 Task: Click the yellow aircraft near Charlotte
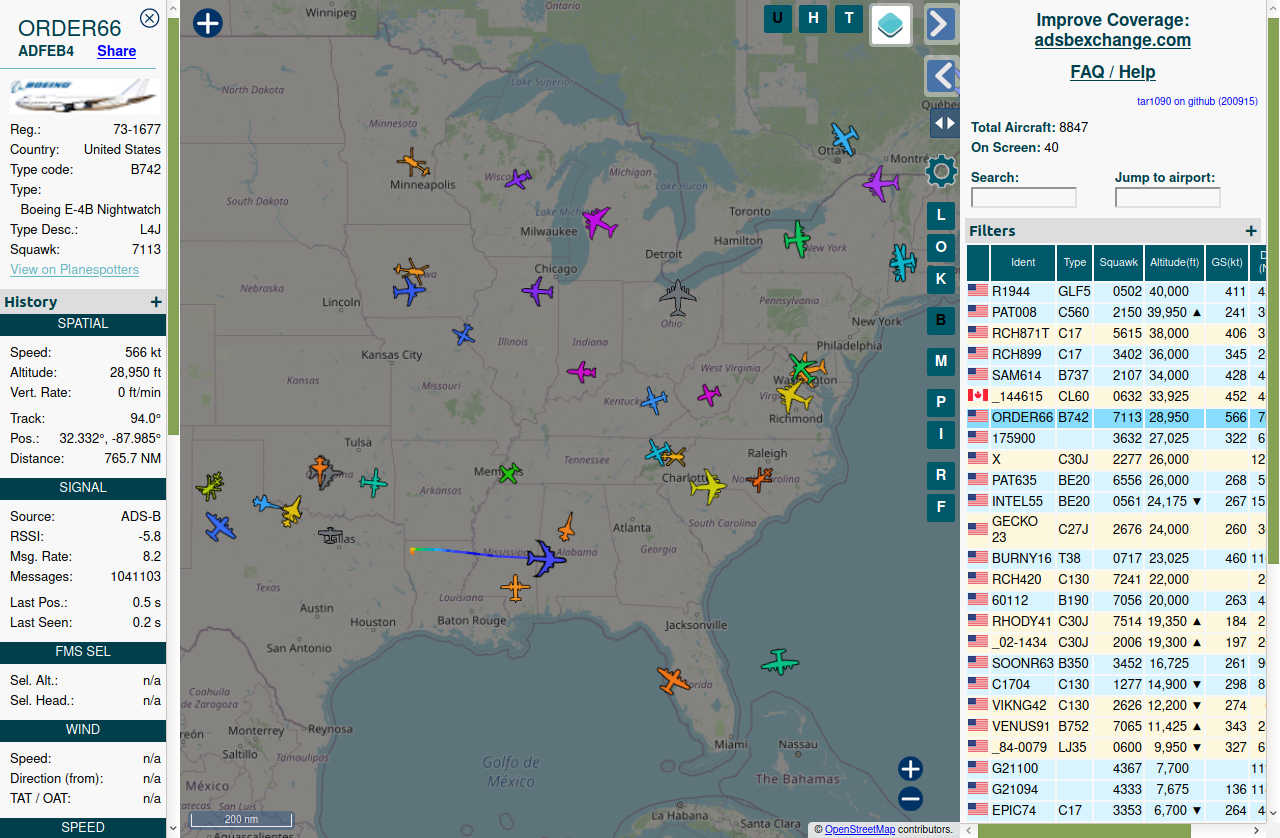tap(708, 486)
